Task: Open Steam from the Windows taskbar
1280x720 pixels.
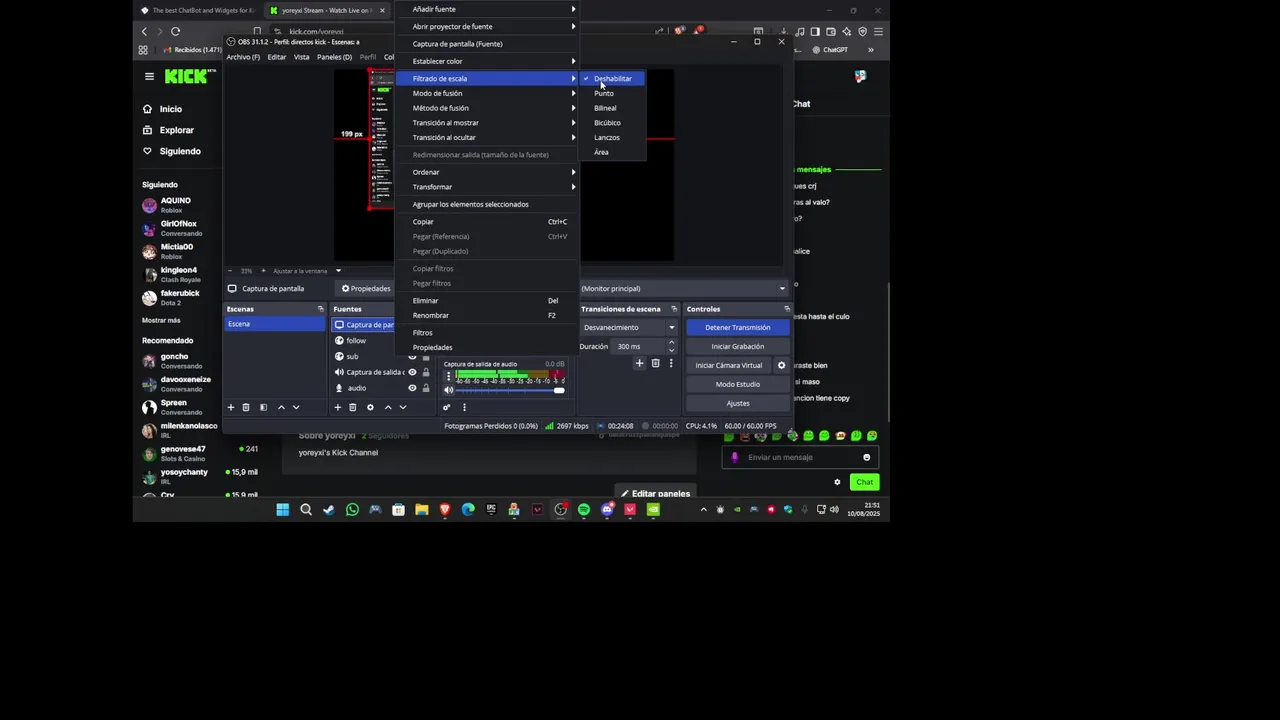Action: coord(329,509)
